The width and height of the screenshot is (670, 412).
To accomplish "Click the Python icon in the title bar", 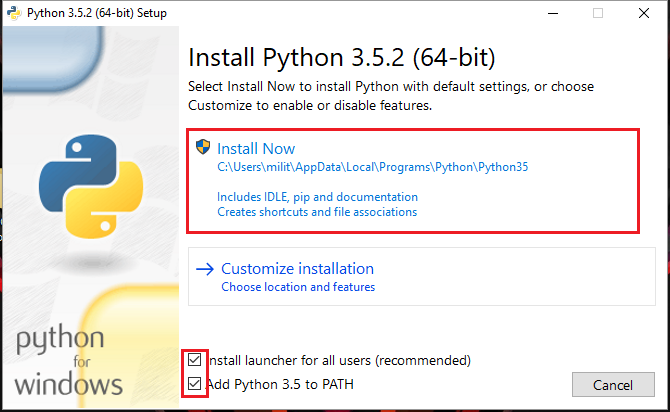I will point(14,13).
